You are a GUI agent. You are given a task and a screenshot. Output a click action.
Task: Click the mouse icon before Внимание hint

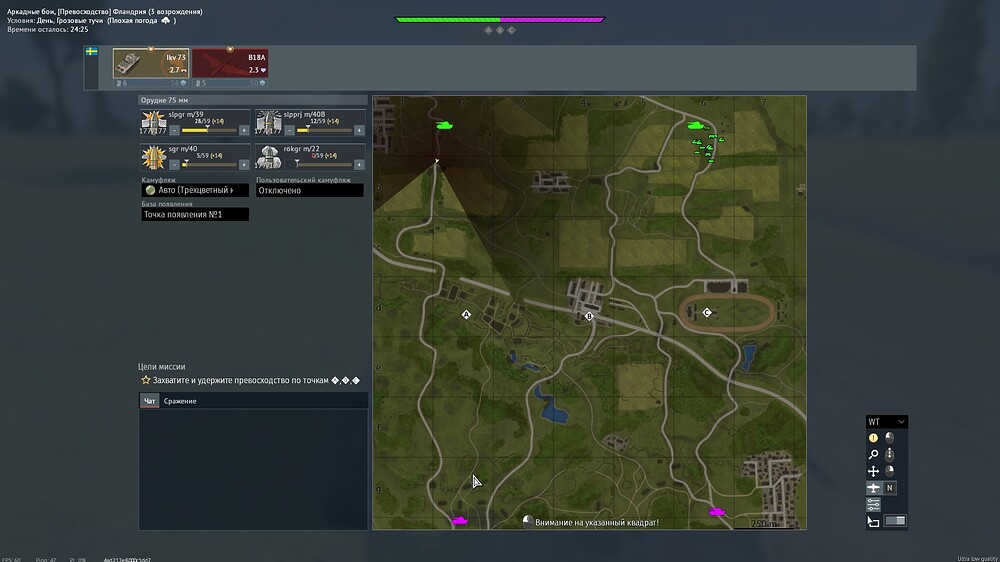pyautogui.click(x=527, y=522)
